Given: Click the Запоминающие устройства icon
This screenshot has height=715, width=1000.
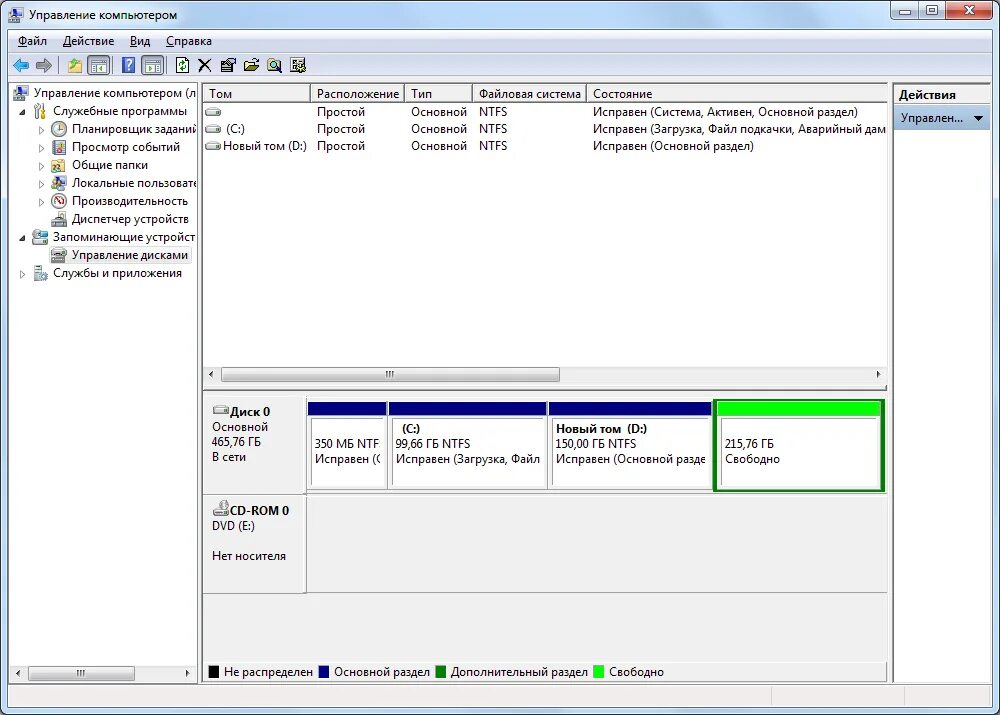Looking at the screenshot, I should point(40,237).
